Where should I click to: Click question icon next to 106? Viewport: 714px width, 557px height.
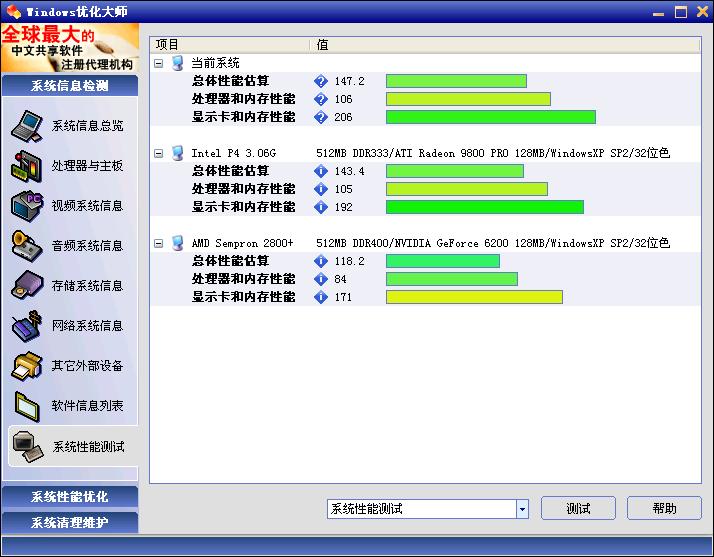[x=321, y=99]
